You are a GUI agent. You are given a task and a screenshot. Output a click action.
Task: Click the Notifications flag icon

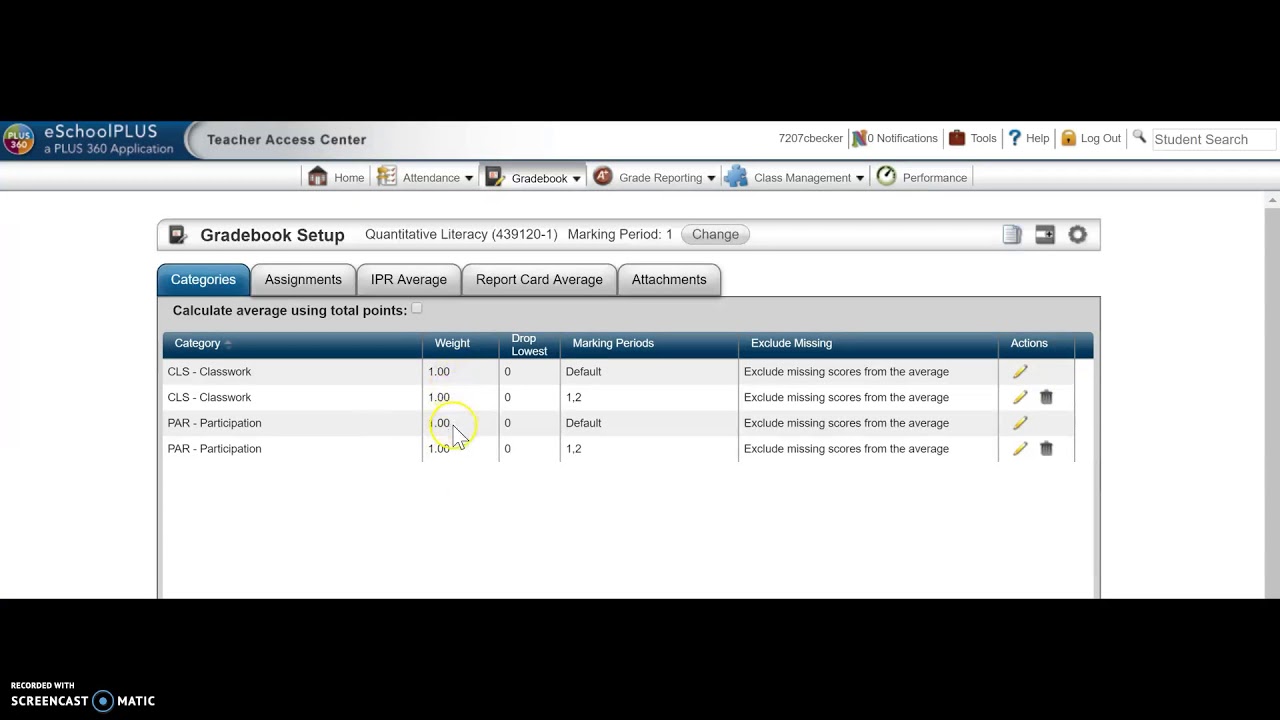(858, 138)
